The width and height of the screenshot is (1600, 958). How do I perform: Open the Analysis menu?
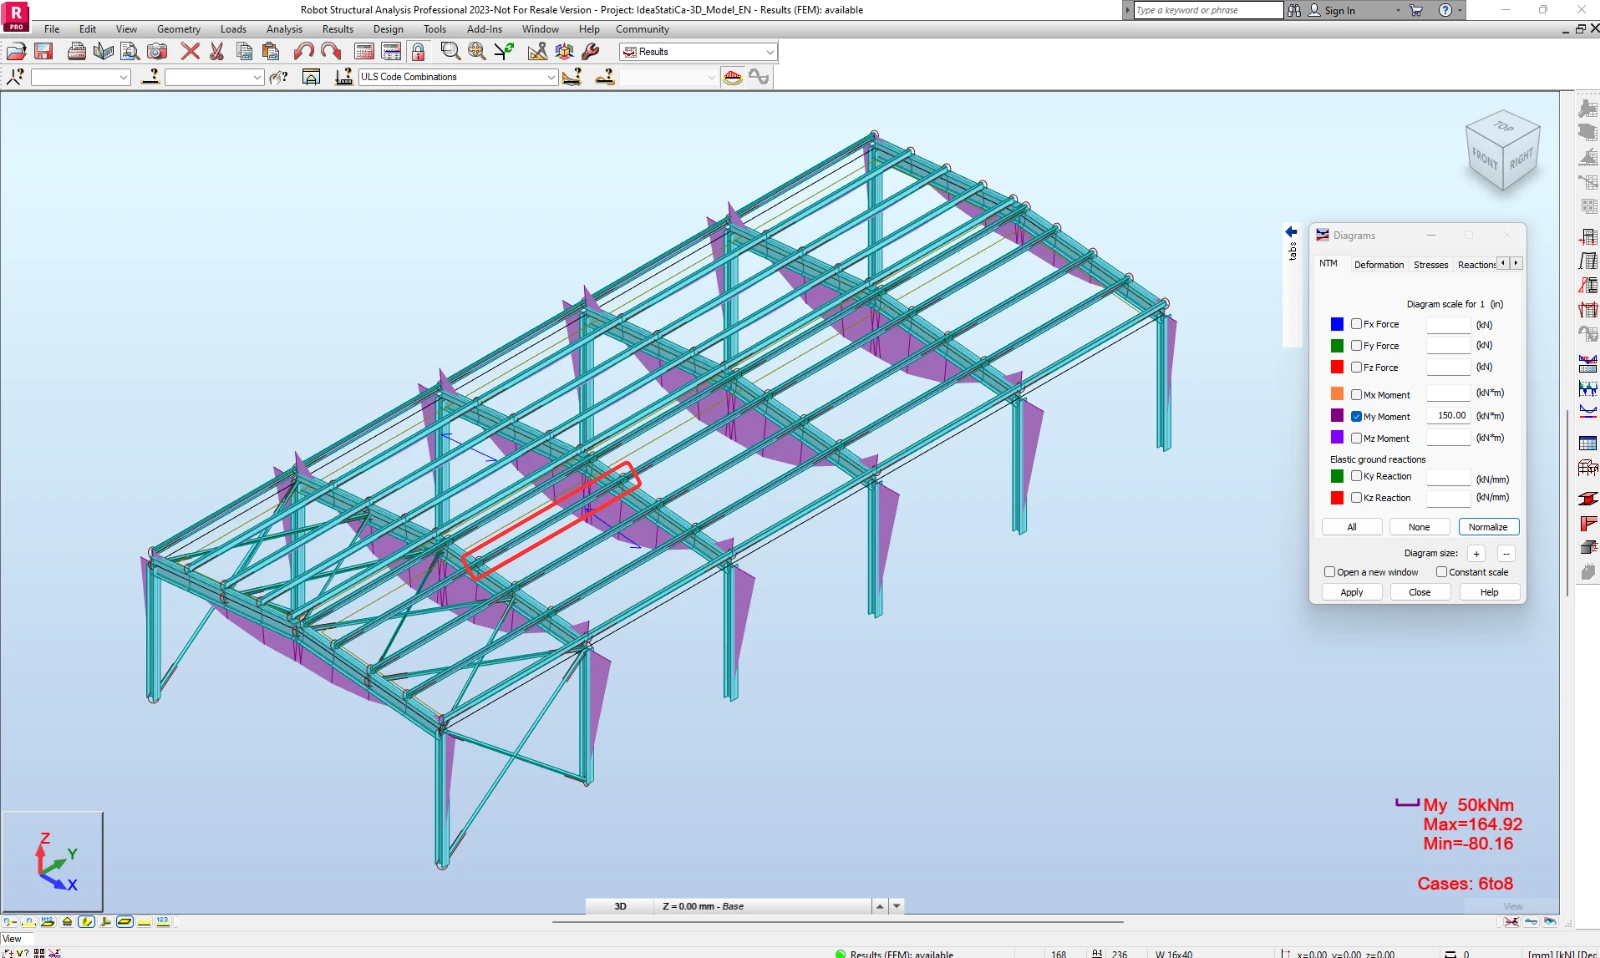click(284, 29)
